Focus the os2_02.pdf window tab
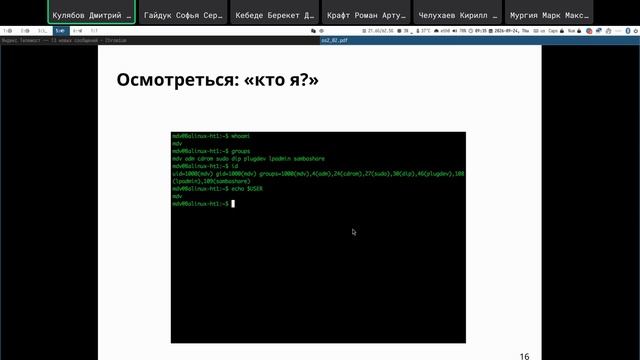Viewport: 640px width, 360px height. click(x=480, y=40)
